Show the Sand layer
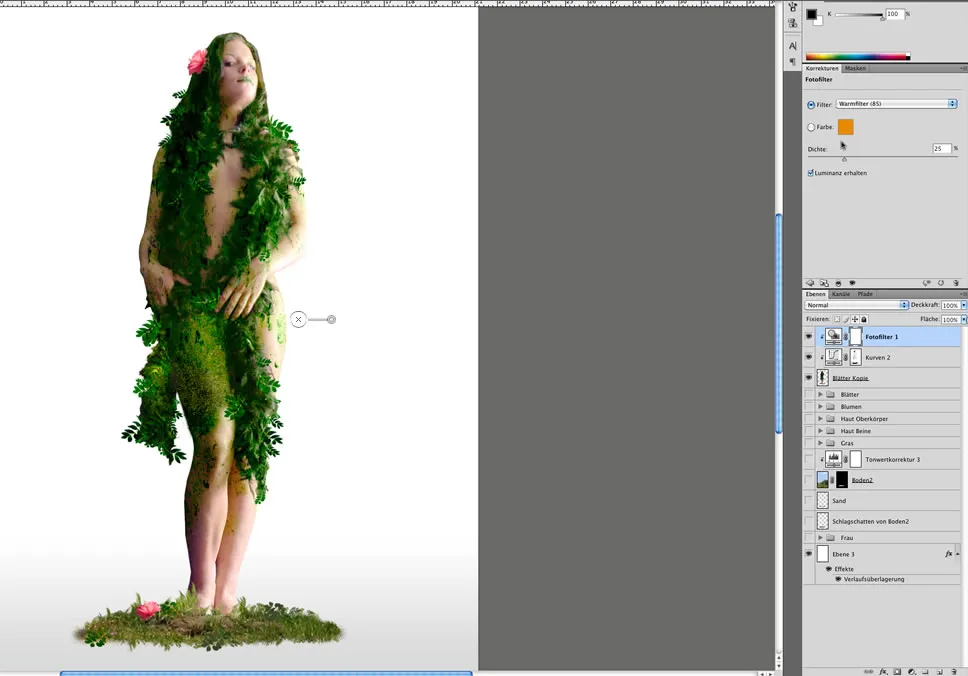The height and width of the screenshot is (676, 968). coord(809,500)
